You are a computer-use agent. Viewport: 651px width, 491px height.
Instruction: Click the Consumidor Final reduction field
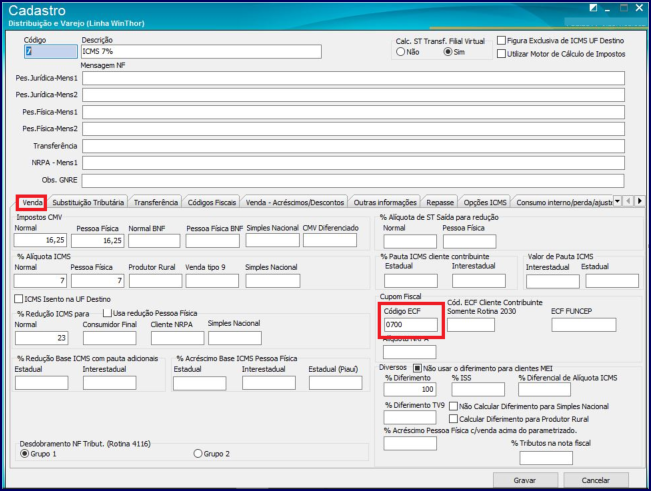coord(110,338)
